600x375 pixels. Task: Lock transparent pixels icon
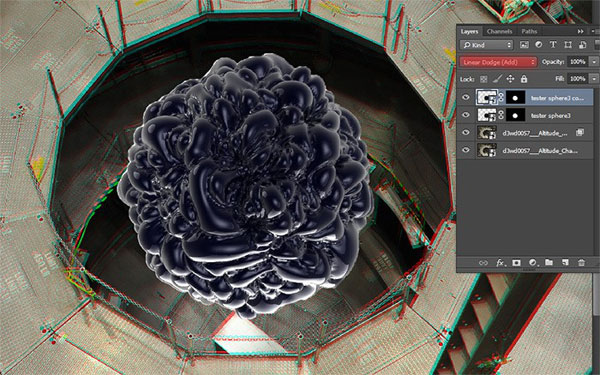(484, 79)
